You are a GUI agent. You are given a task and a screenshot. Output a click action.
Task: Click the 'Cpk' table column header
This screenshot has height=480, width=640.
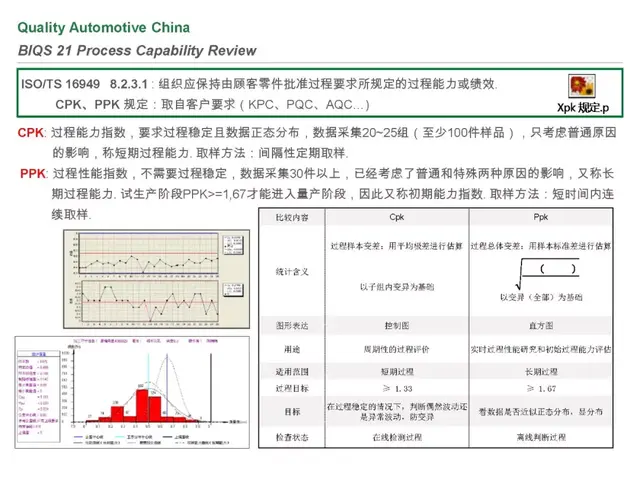(x=396, y=217)
